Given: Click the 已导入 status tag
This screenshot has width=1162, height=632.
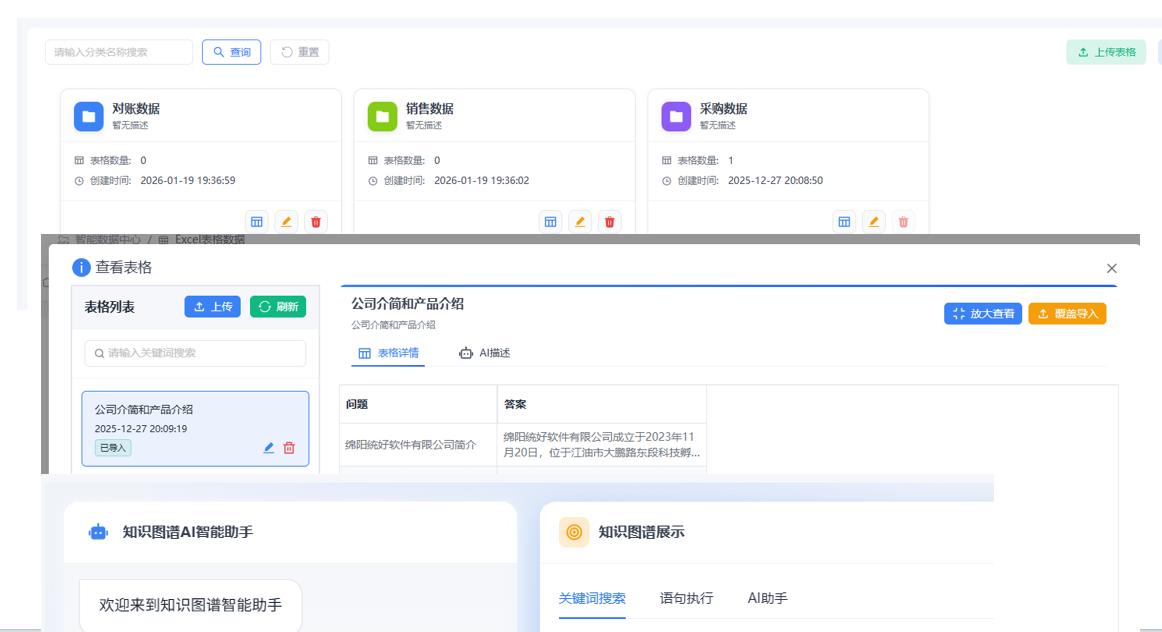Looking at the screenshot, I should point(113,448).
